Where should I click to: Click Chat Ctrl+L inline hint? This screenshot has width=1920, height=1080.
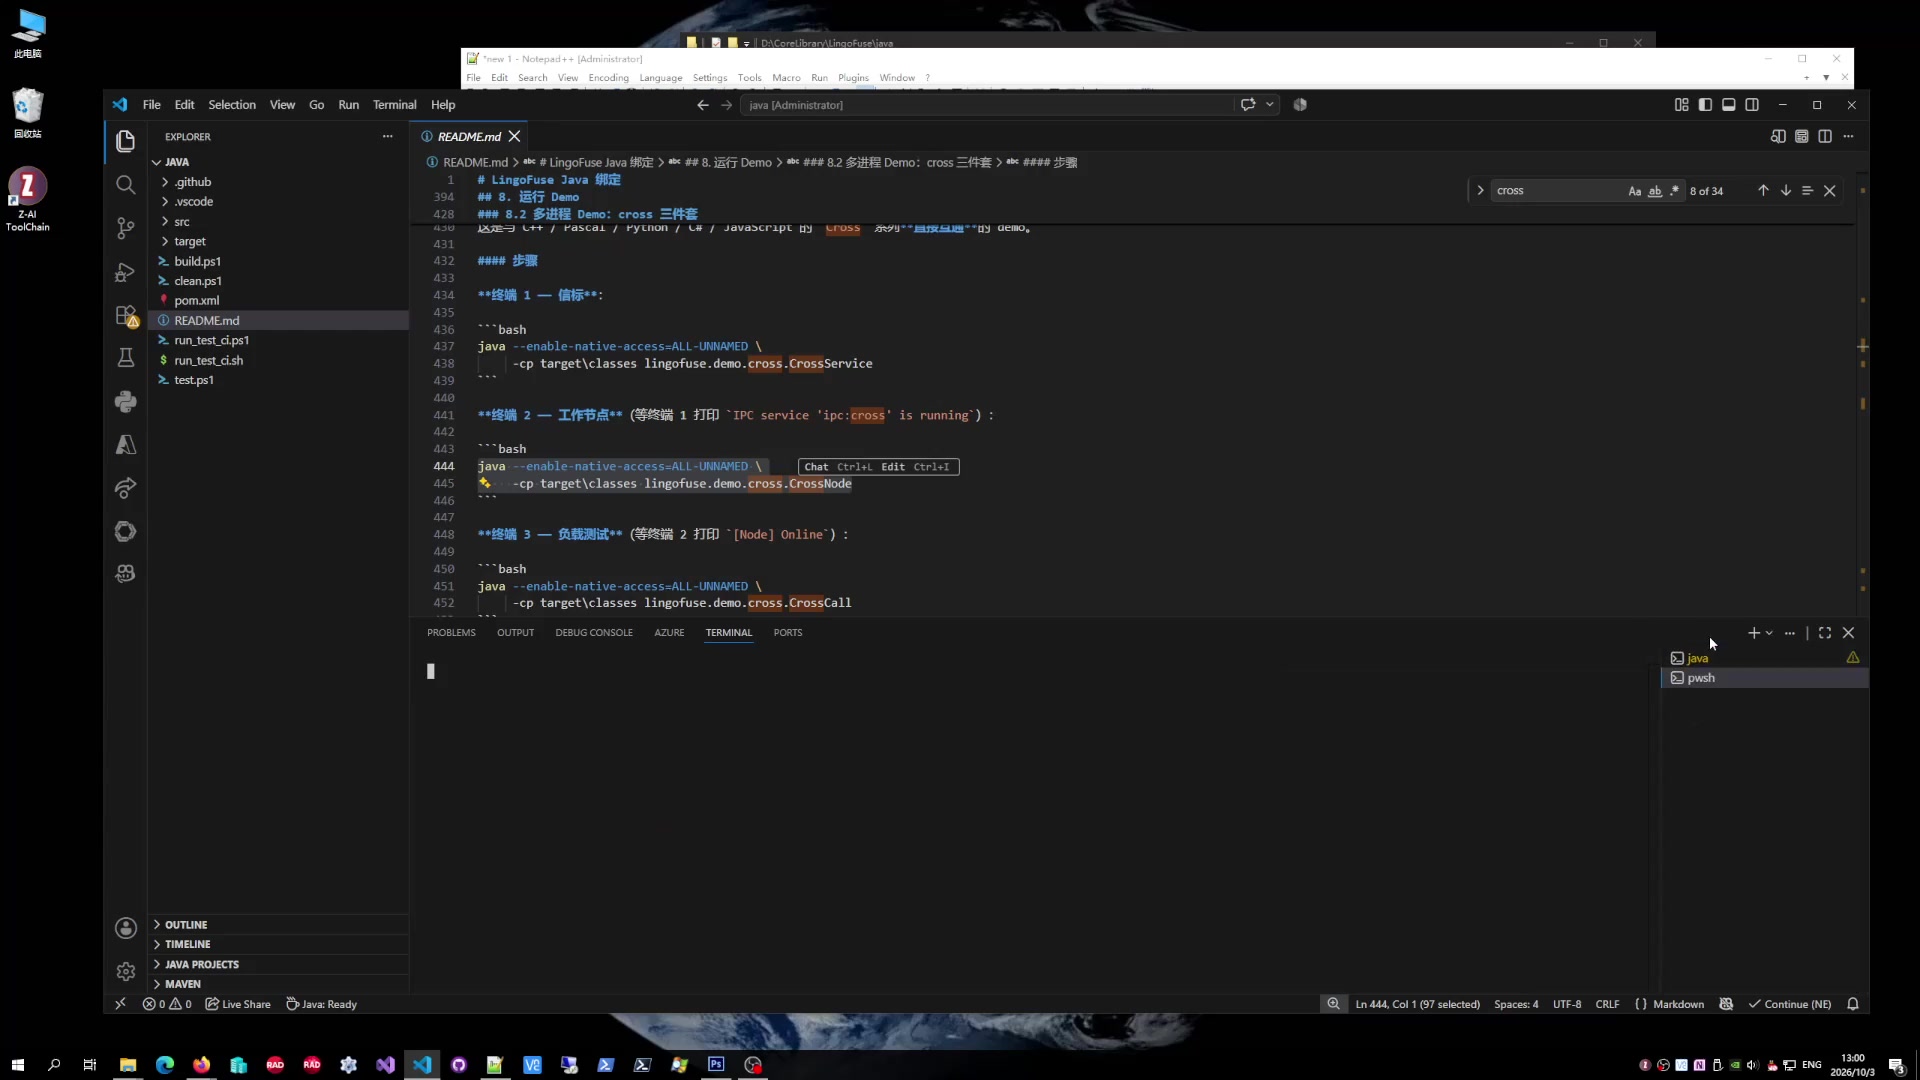pos(838,467)
